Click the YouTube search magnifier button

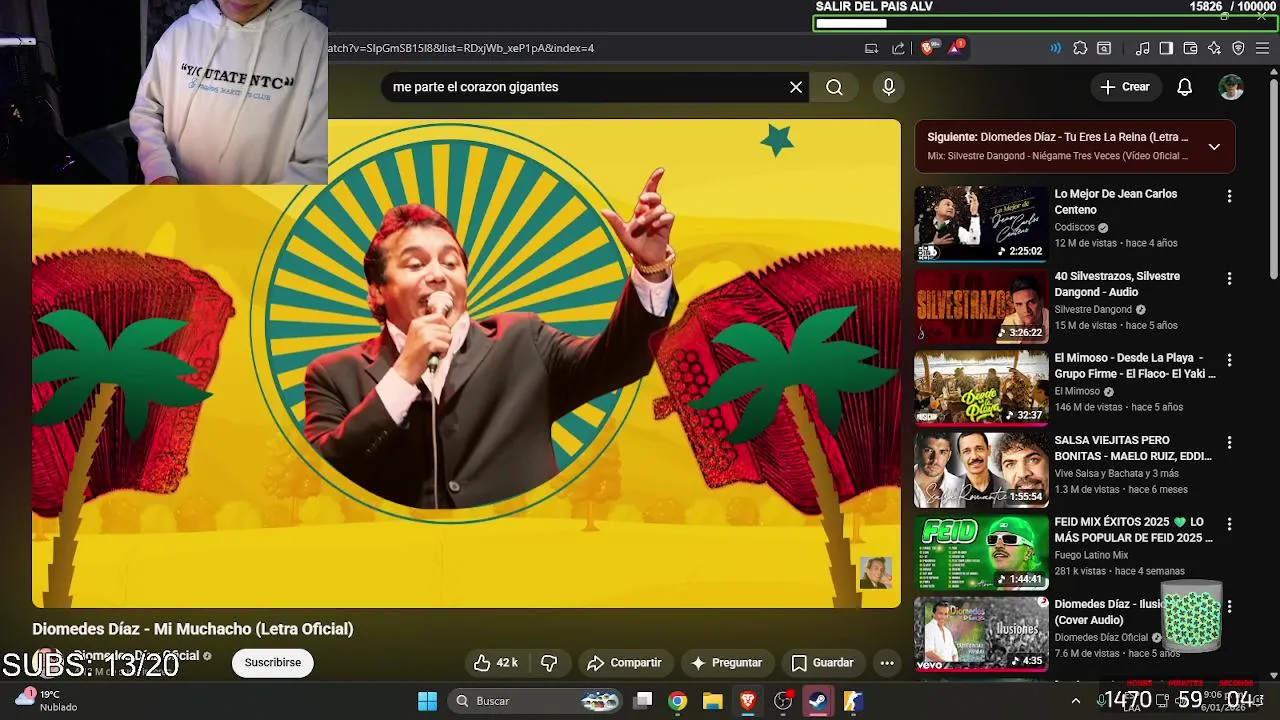(x=834, y=87)
